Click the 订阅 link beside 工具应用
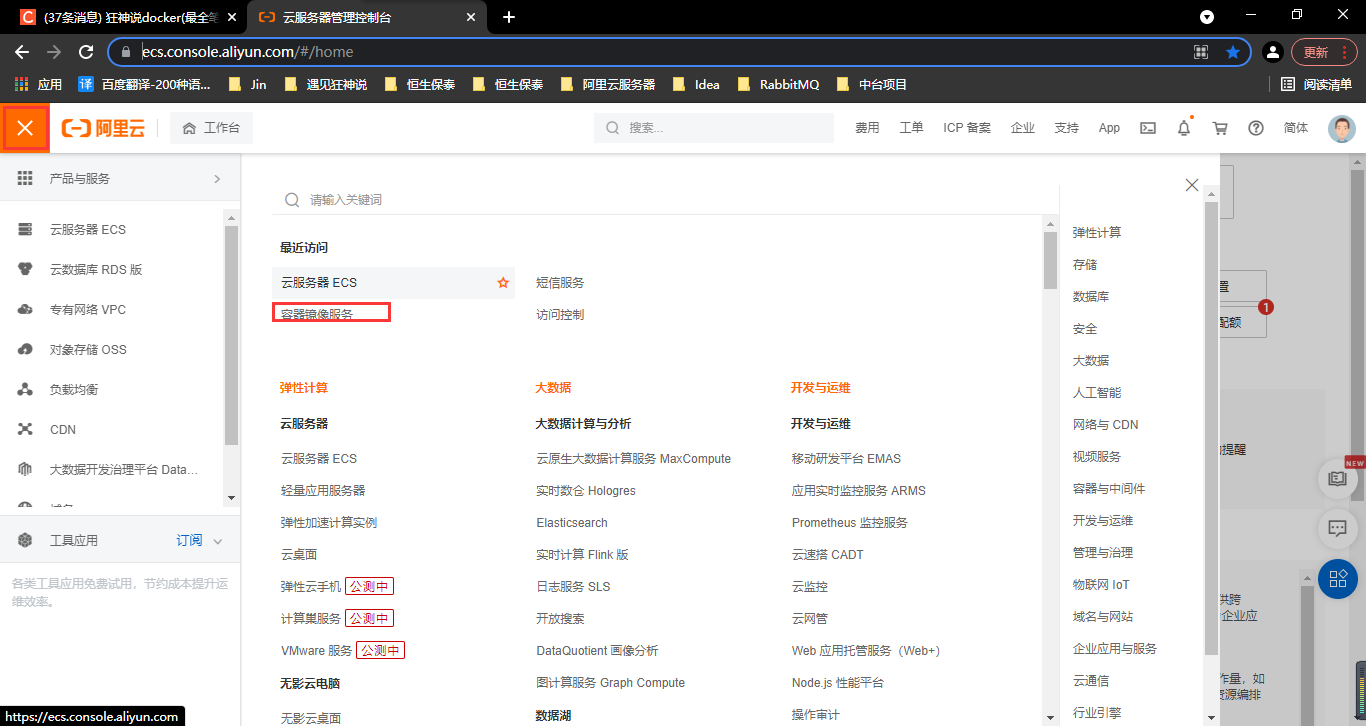 click(x=189, y=540)
